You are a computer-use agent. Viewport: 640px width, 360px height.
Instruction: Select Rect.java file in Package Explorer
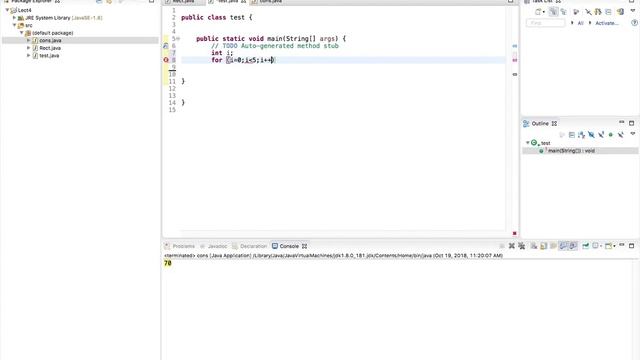coord(50,48)
